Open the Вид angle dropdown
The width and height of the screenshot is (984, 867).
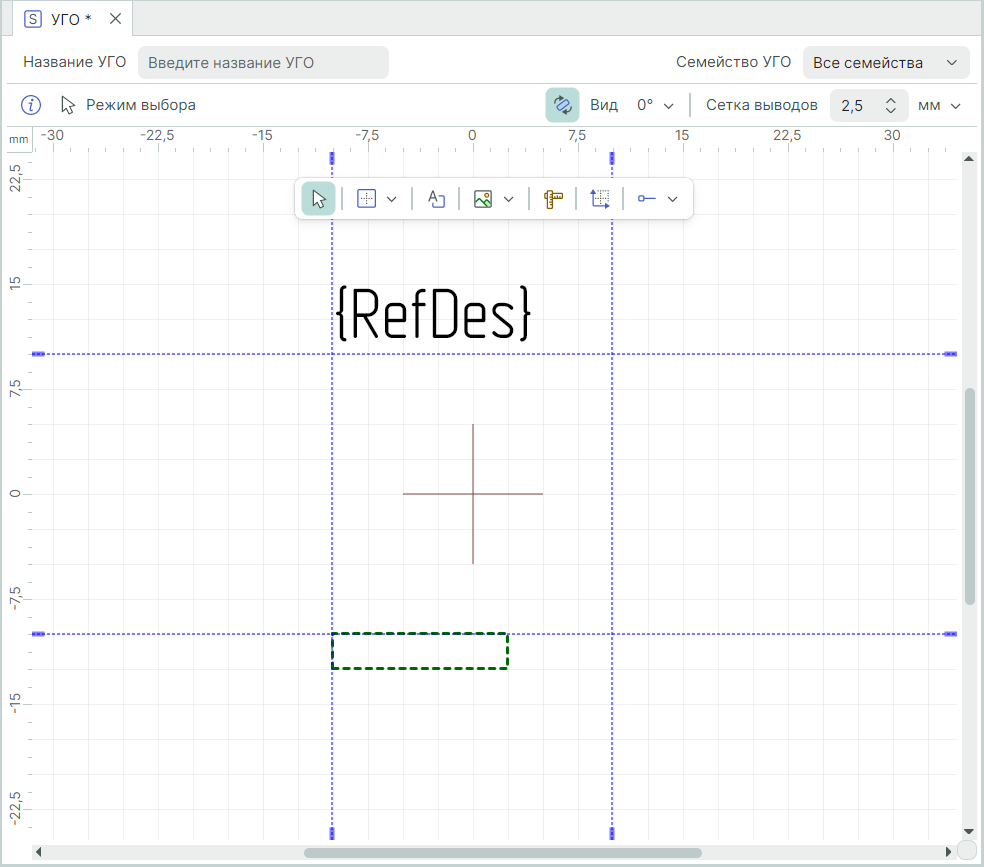tap(656, 105)
